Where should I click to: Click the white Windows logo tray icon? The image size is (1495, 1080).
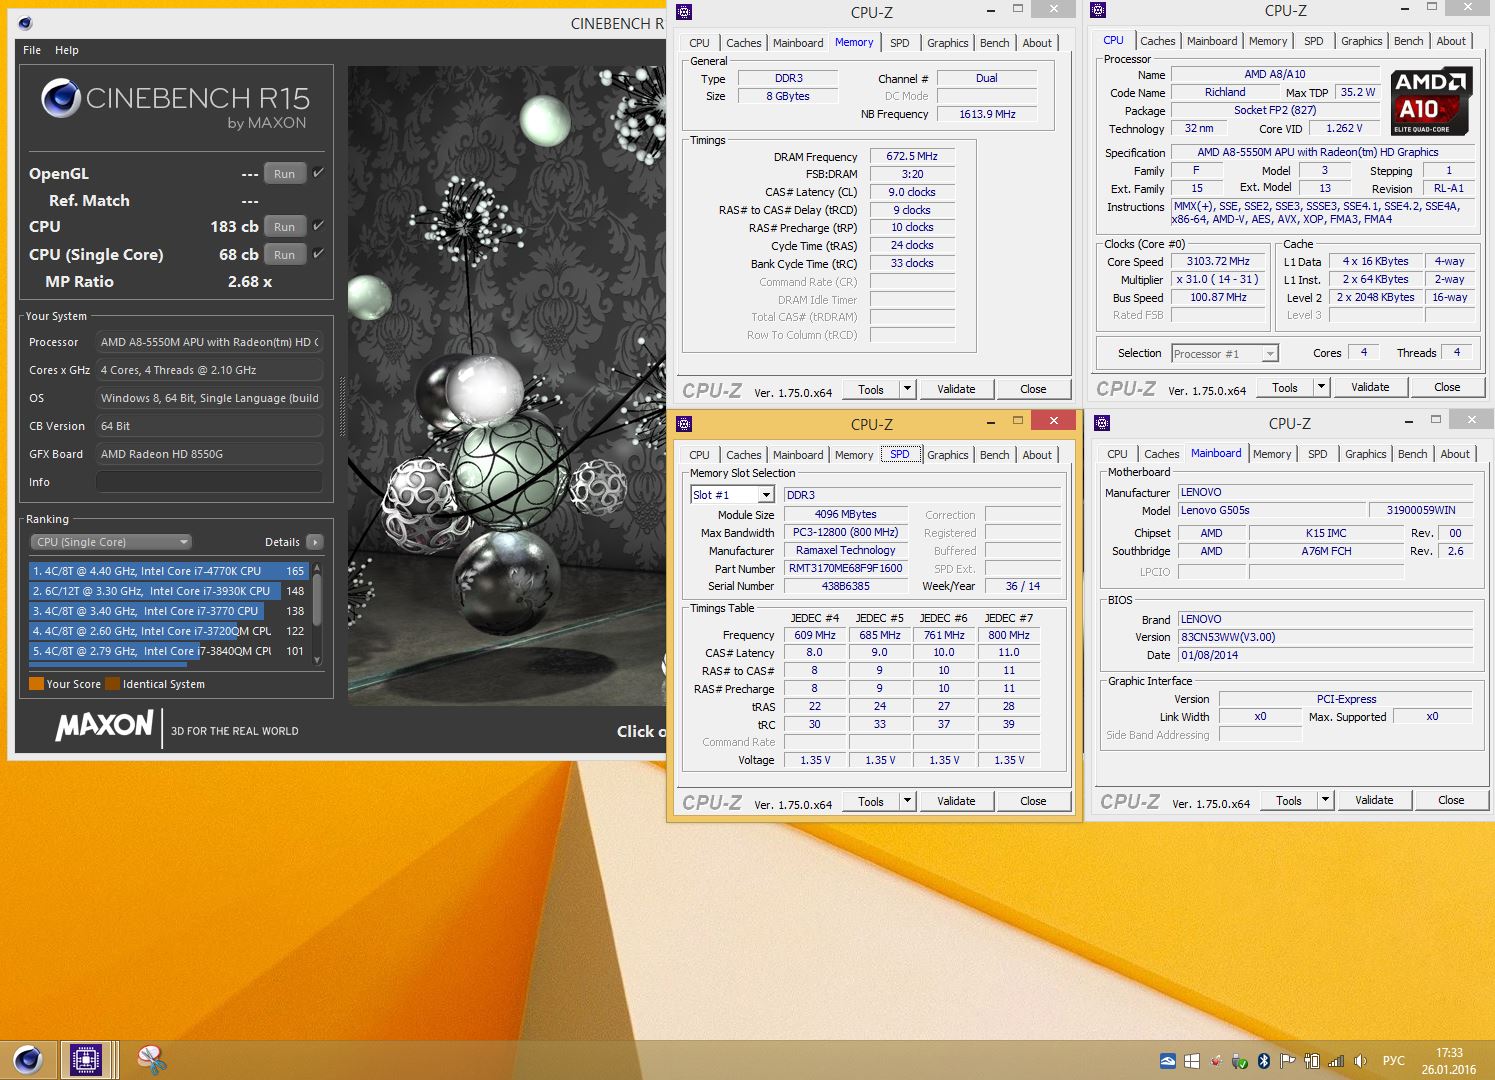pos(1192,1061)
